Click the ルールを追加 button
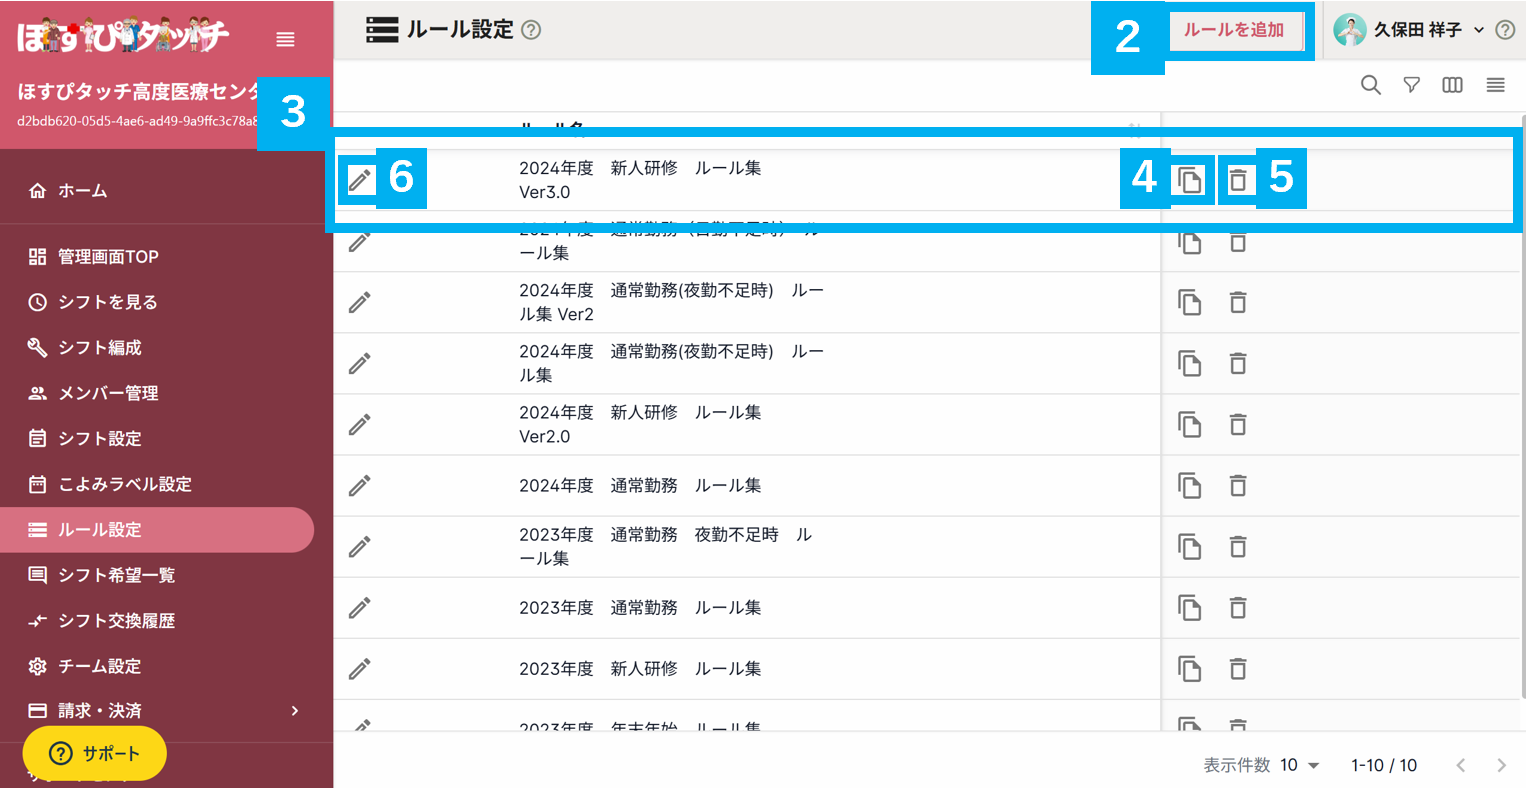Viewport: 1526px width, 788px height. pos(1239,31)
